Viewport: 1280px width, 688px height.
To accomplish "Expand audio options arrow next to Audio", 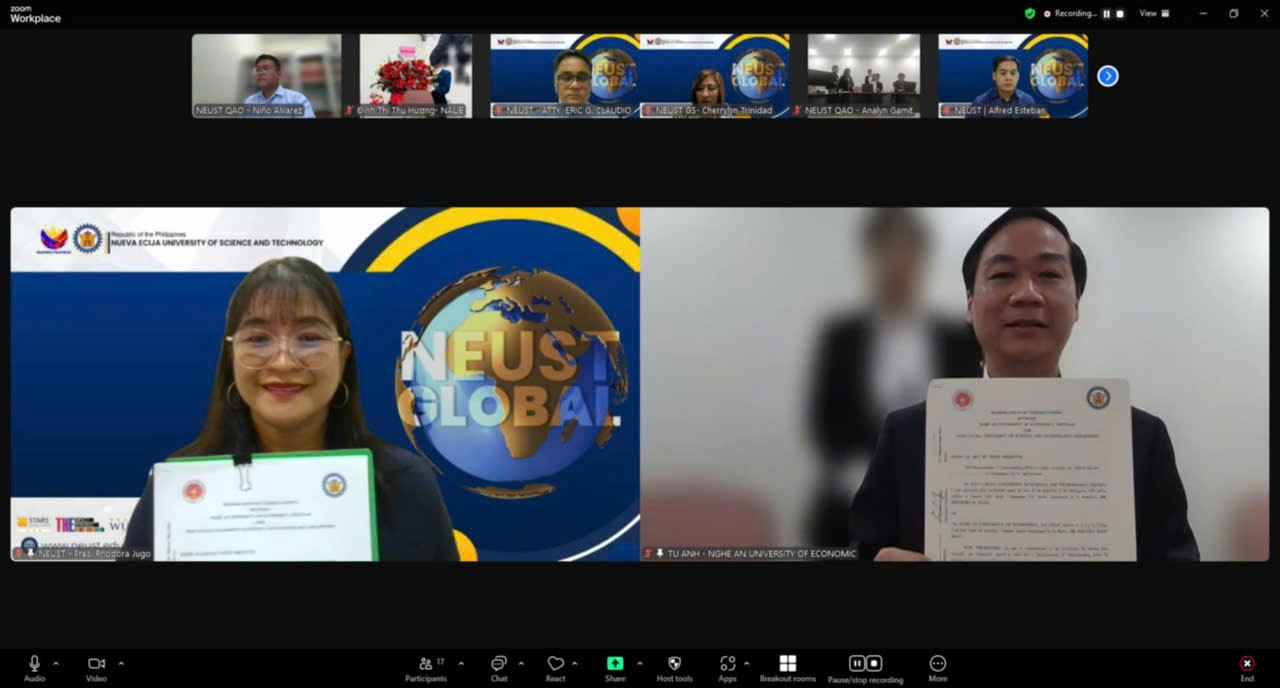I will 56,663.
